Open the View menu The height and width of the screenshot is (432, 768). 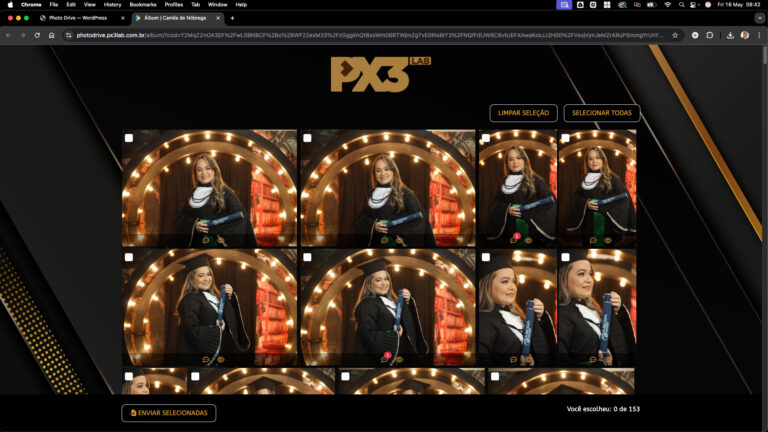click(x=90, y=4)
